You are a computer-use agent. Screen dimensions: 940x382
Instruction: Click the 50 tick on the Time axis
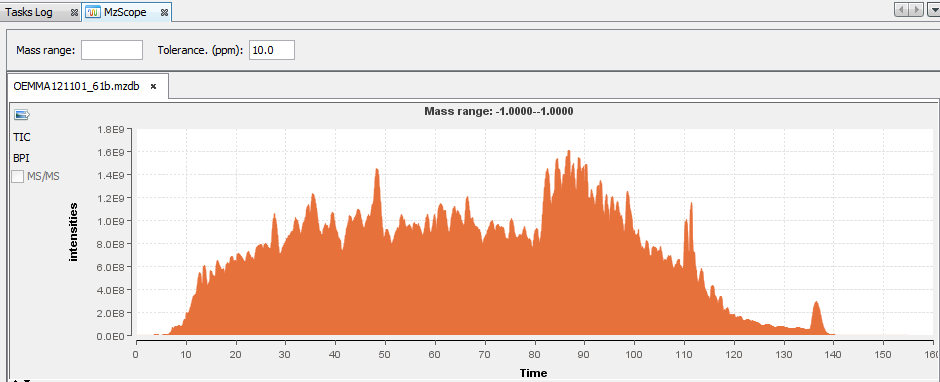385,353
